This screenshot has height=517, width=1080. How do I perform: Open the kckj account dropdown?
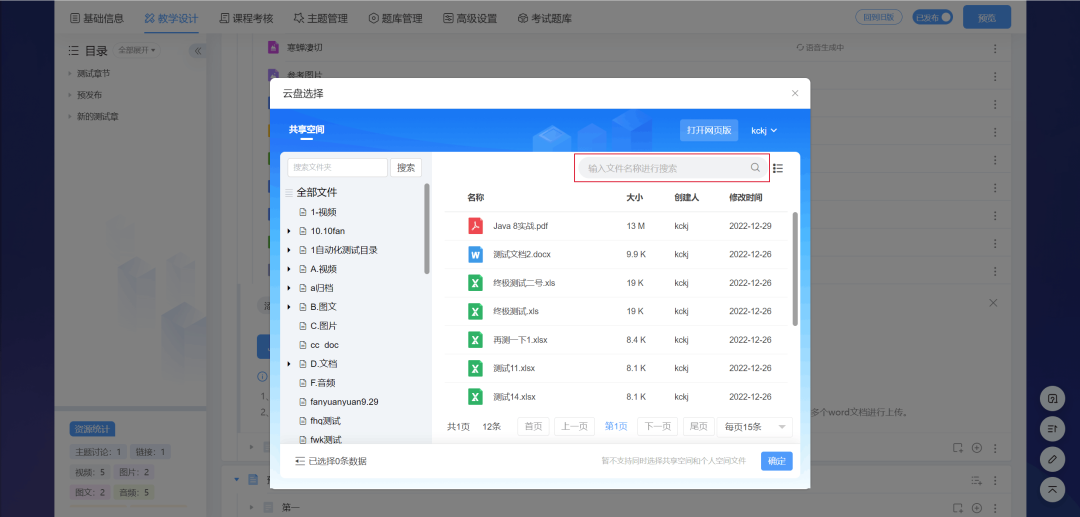pyautogui.click(x=764, y=130)
